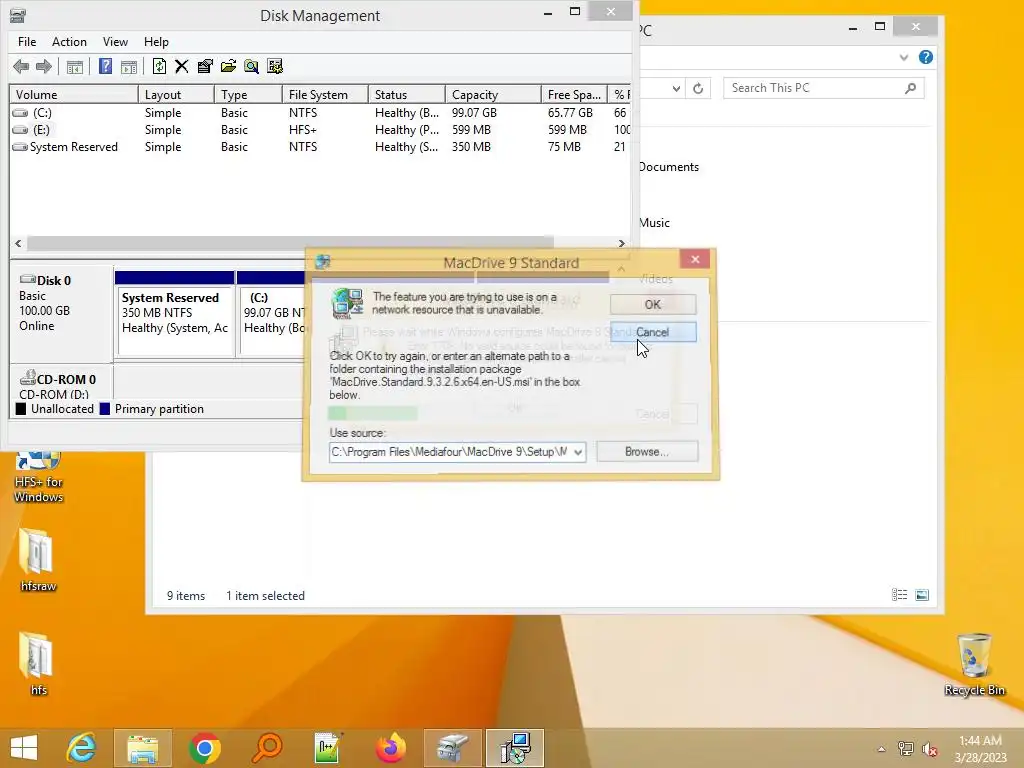Open the File menu in Disk Management

tap(27, 42)
